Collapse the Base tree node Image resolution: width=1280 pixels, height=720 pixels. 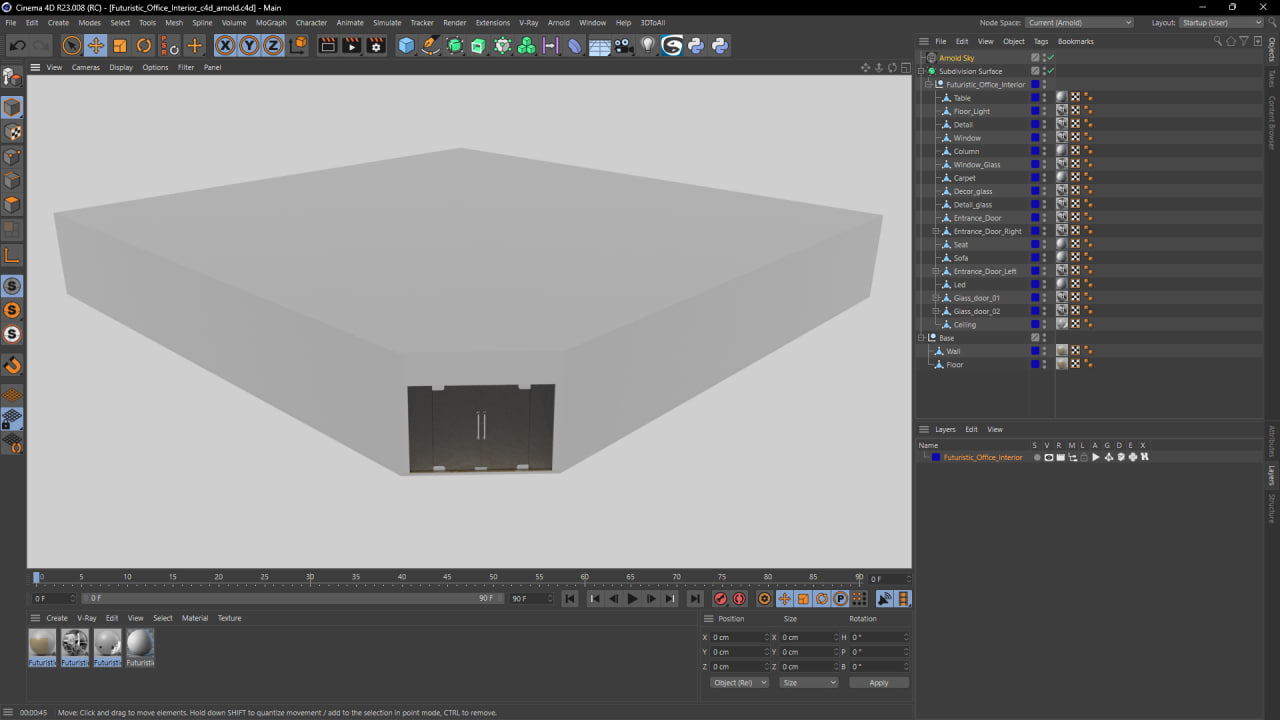pos(921,338)
